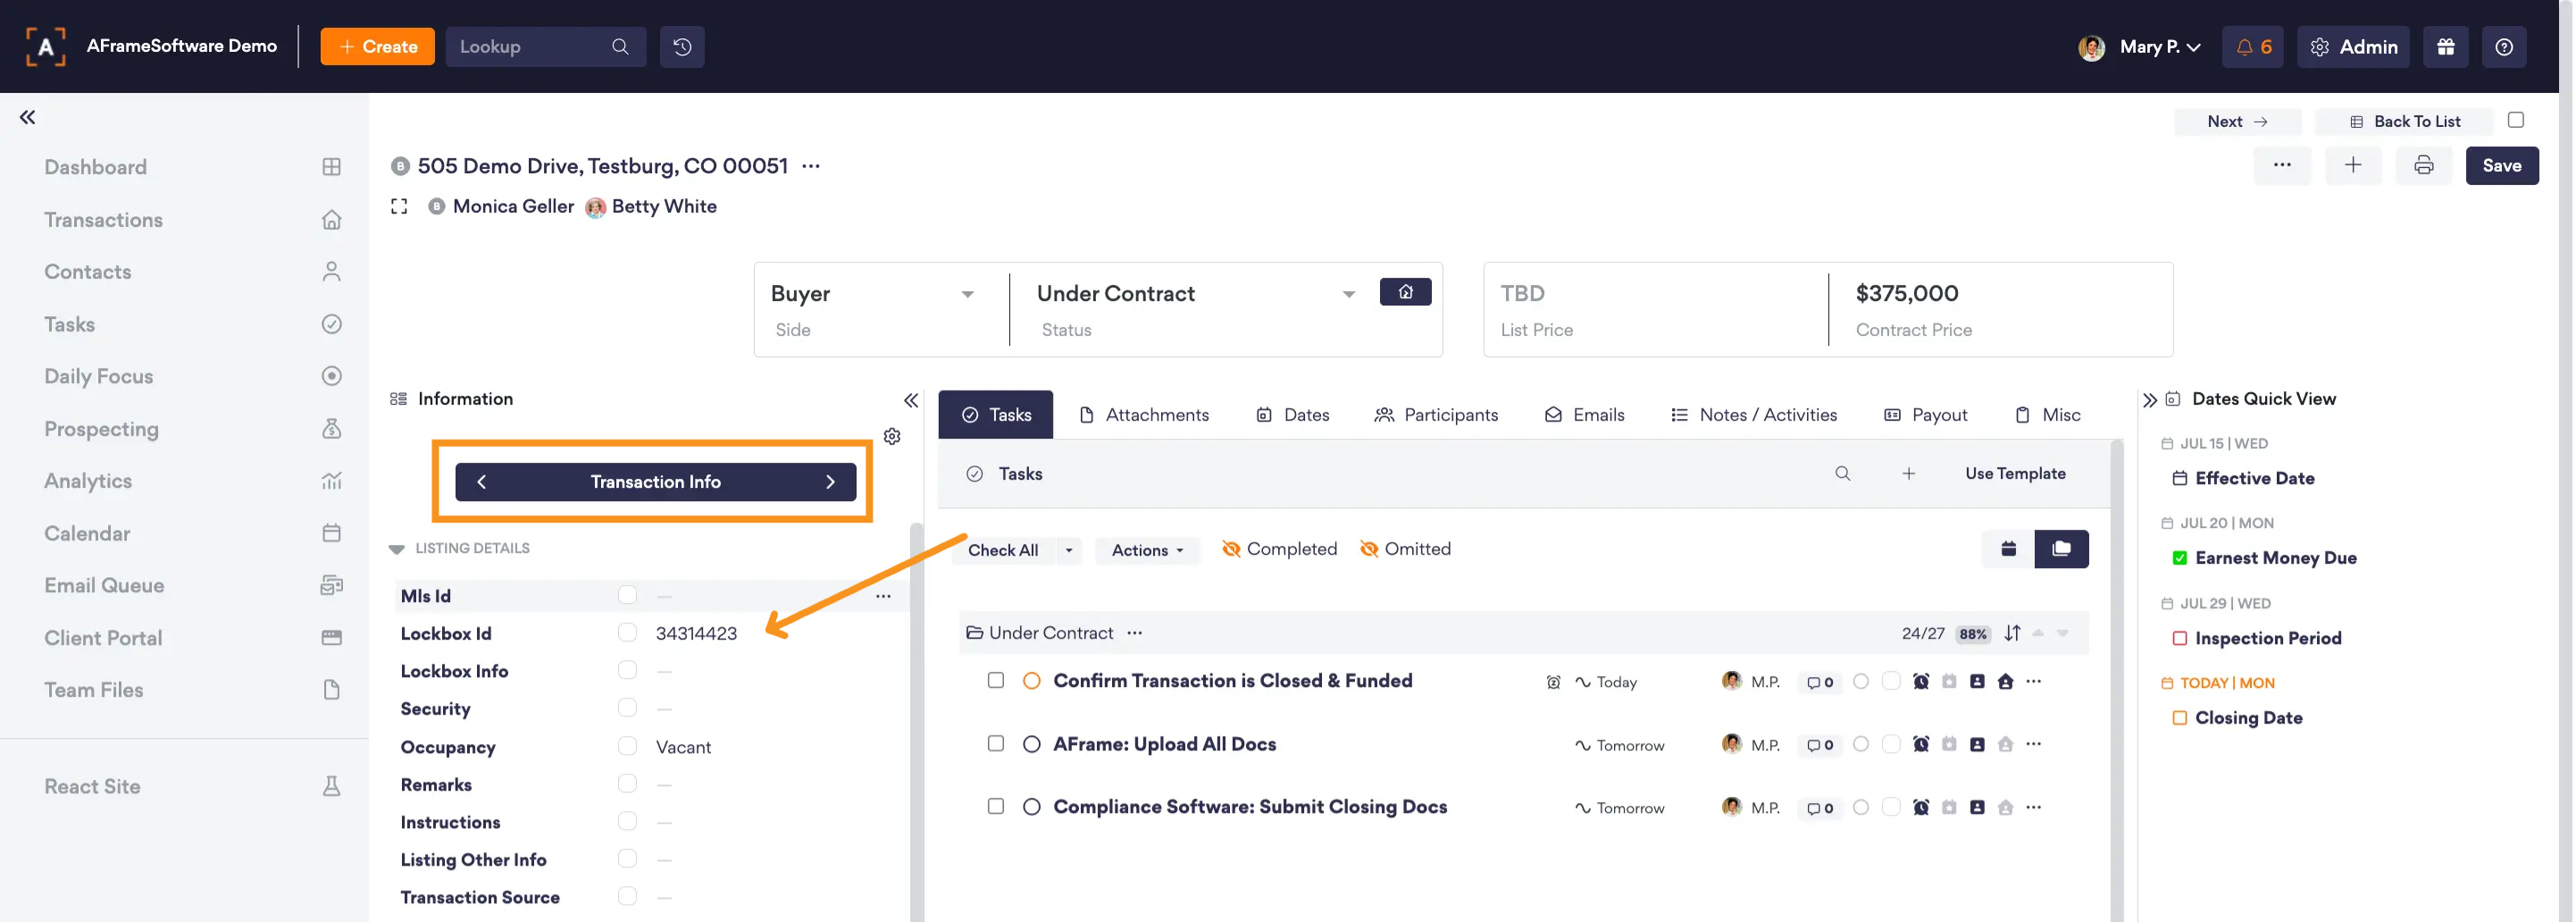
Task: Click the print icon near Save
Action: 2424,166
